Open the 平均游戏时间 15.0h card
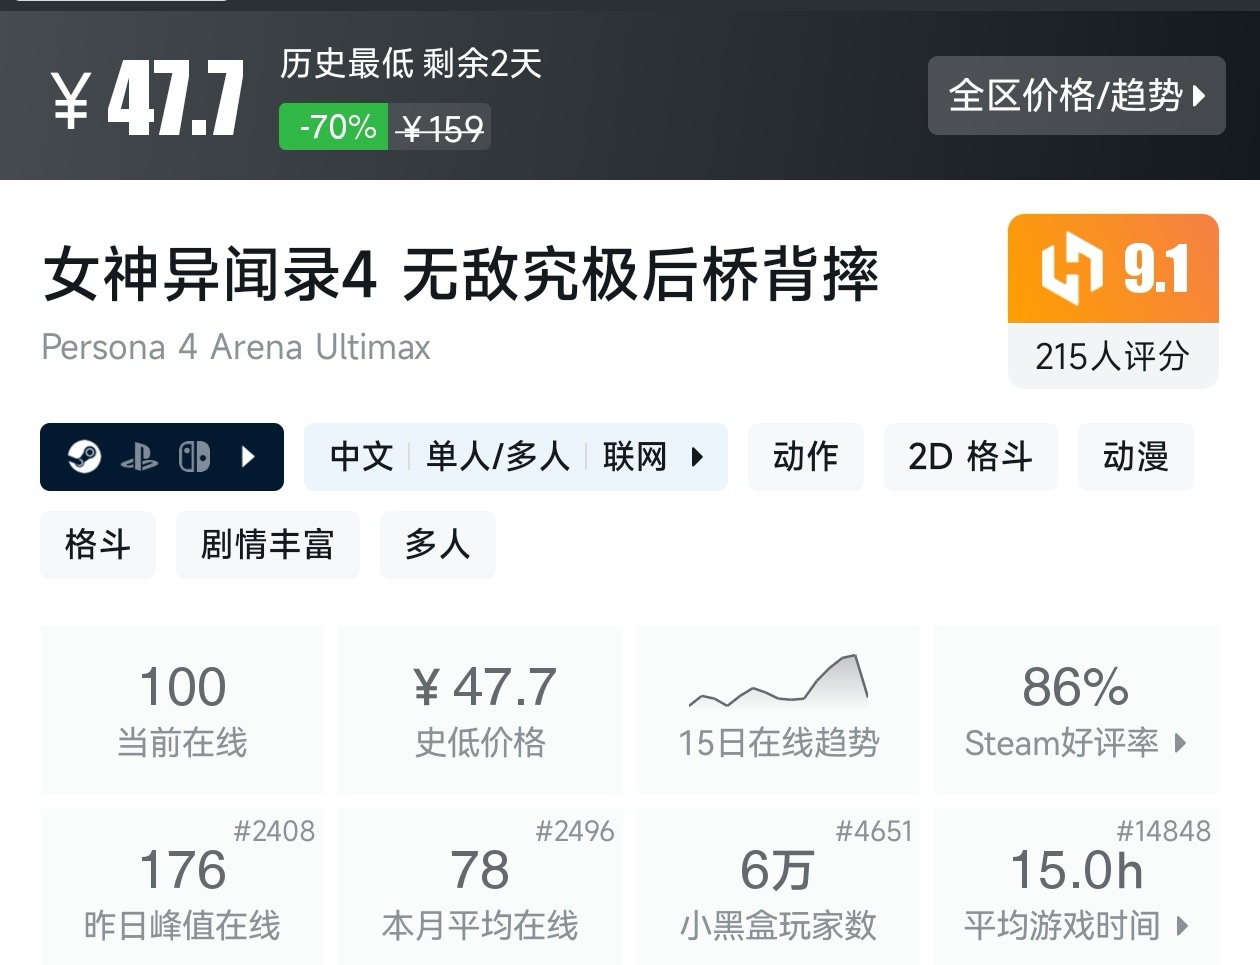 tap(1076, 888)
